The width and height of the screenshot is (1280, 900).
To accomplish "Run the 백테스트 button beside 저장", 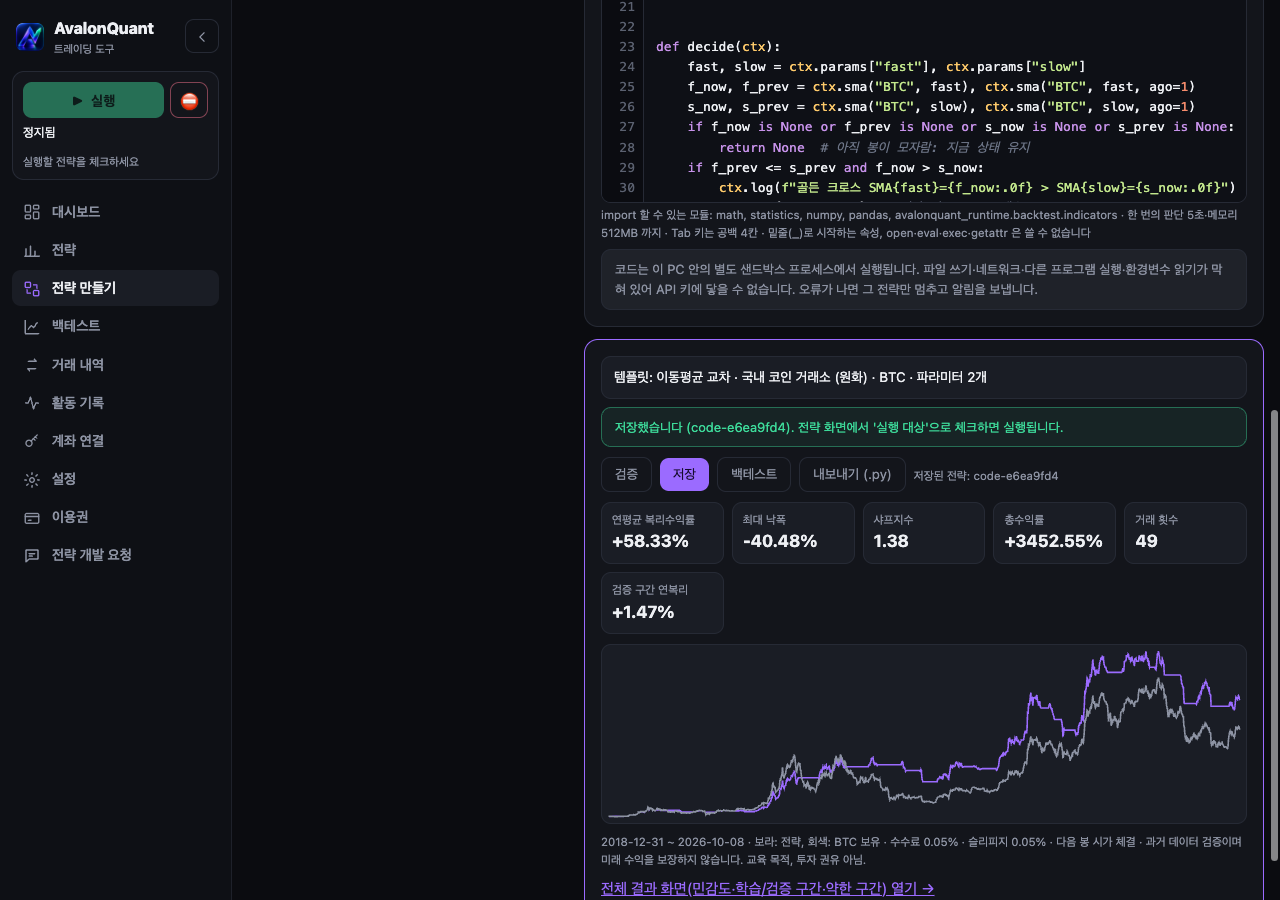I will 754,474.
